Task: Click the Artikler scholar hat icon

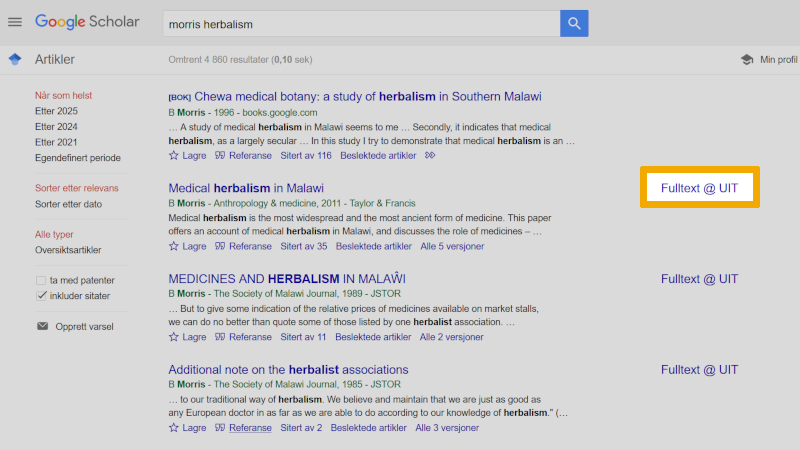Action: pos(15,60)
